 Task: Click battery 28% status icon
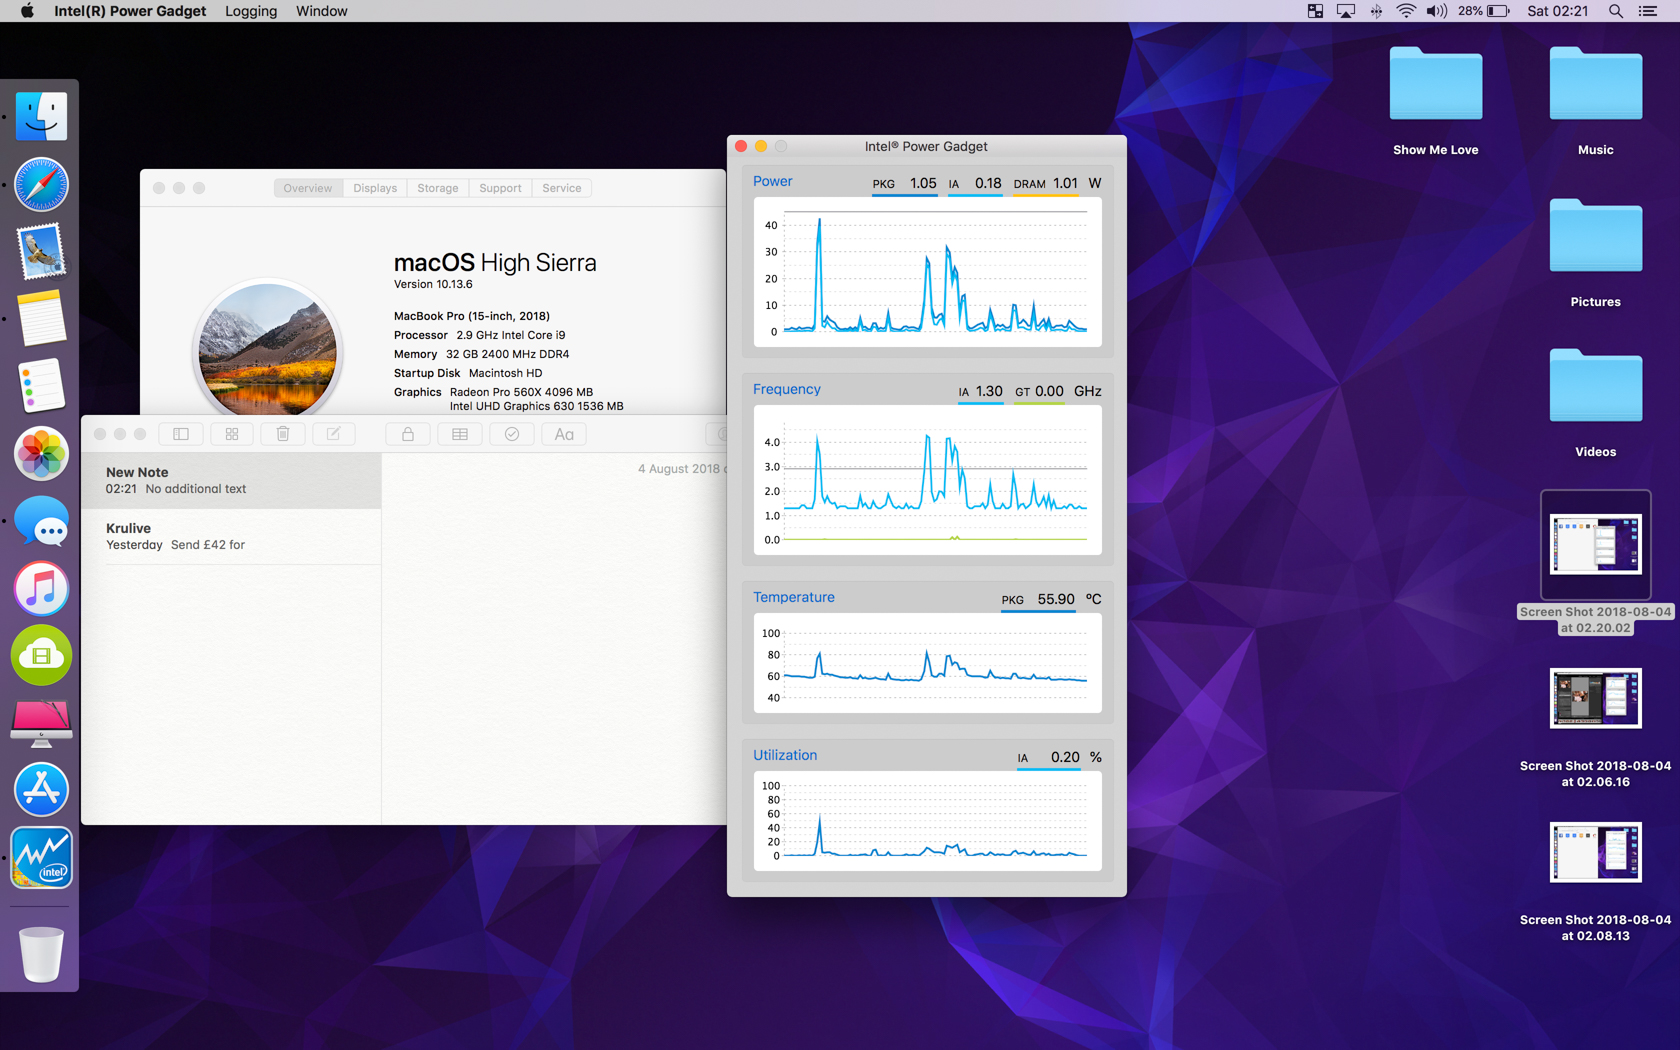coord(1484,11)
